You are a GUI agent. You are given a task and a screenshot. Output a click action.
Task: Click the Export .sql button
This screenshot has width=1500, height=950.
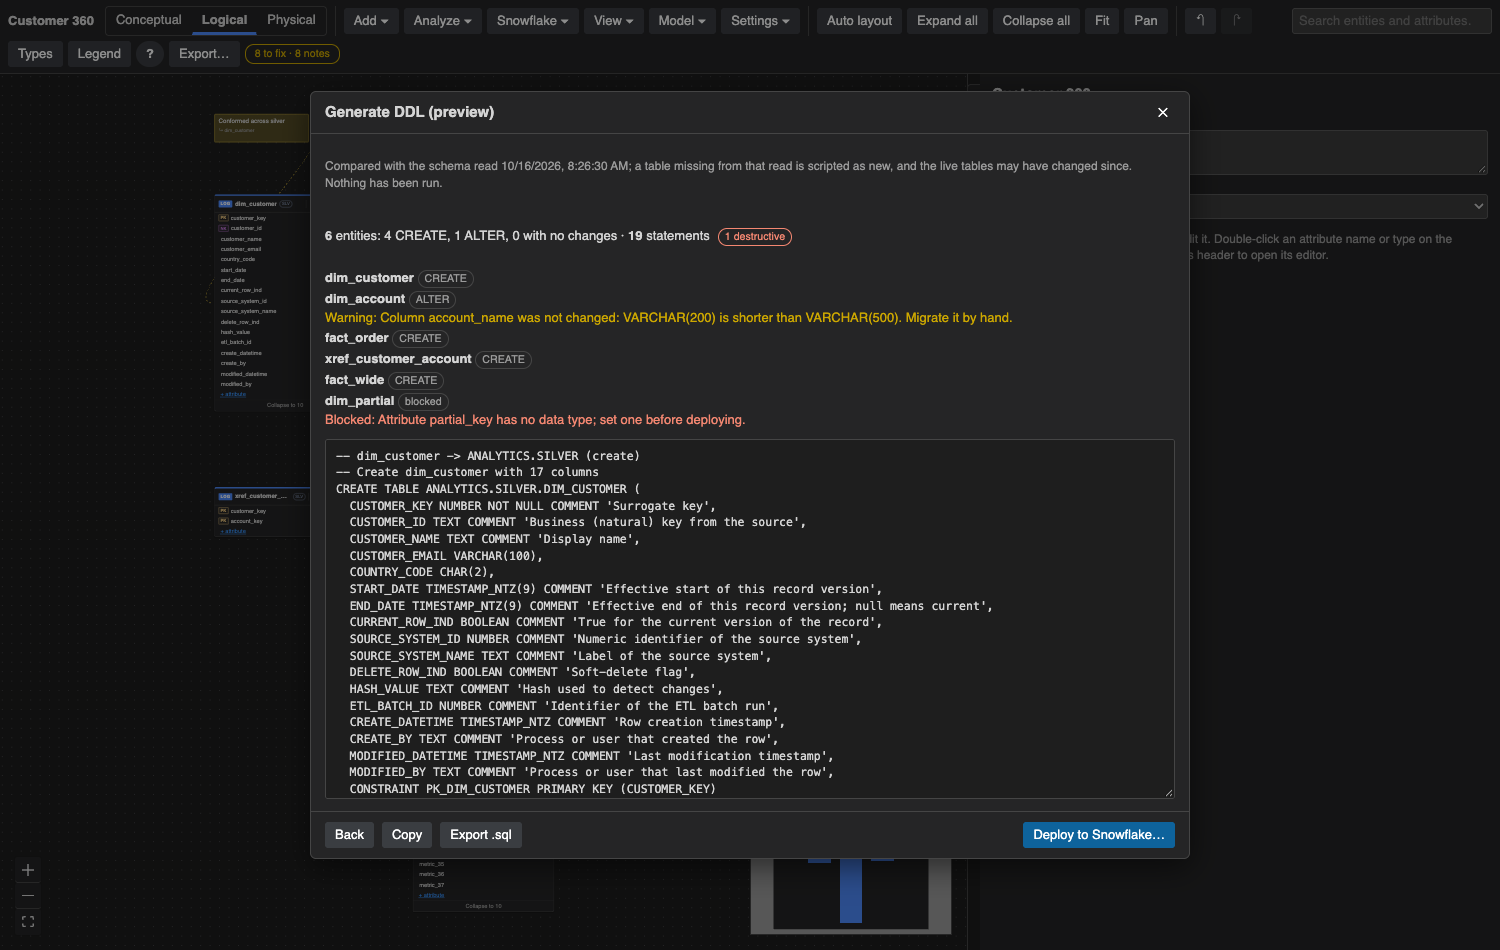click(x=481, y=835)
